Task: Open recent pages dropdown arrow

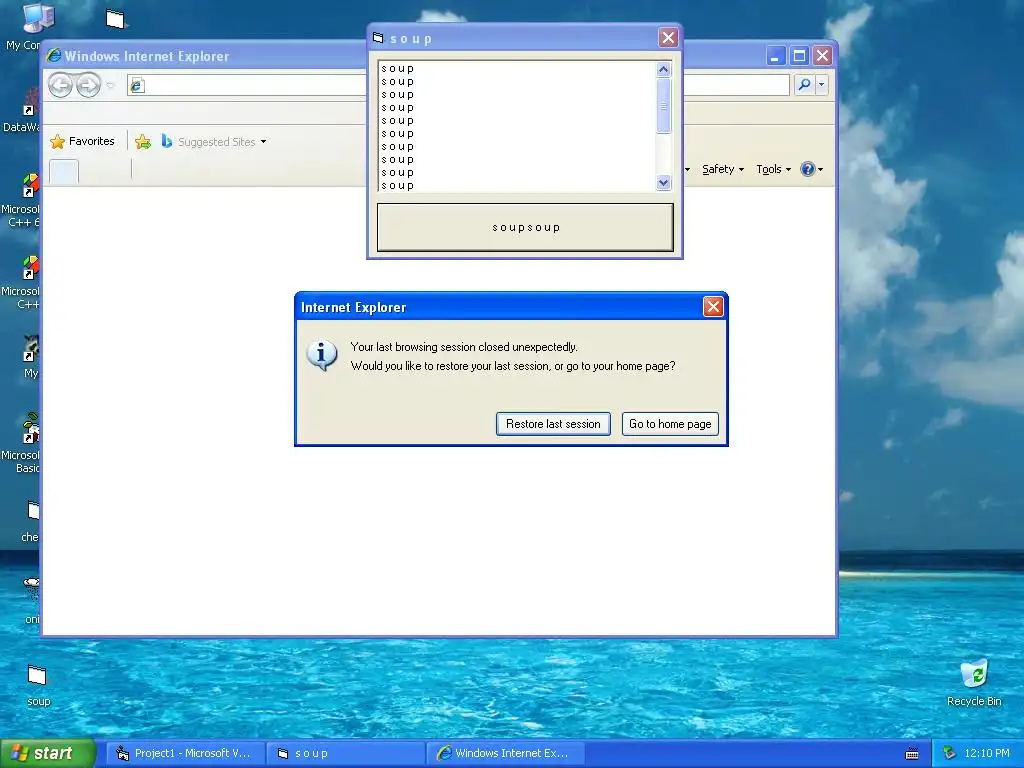Action: tap(110, 86)
